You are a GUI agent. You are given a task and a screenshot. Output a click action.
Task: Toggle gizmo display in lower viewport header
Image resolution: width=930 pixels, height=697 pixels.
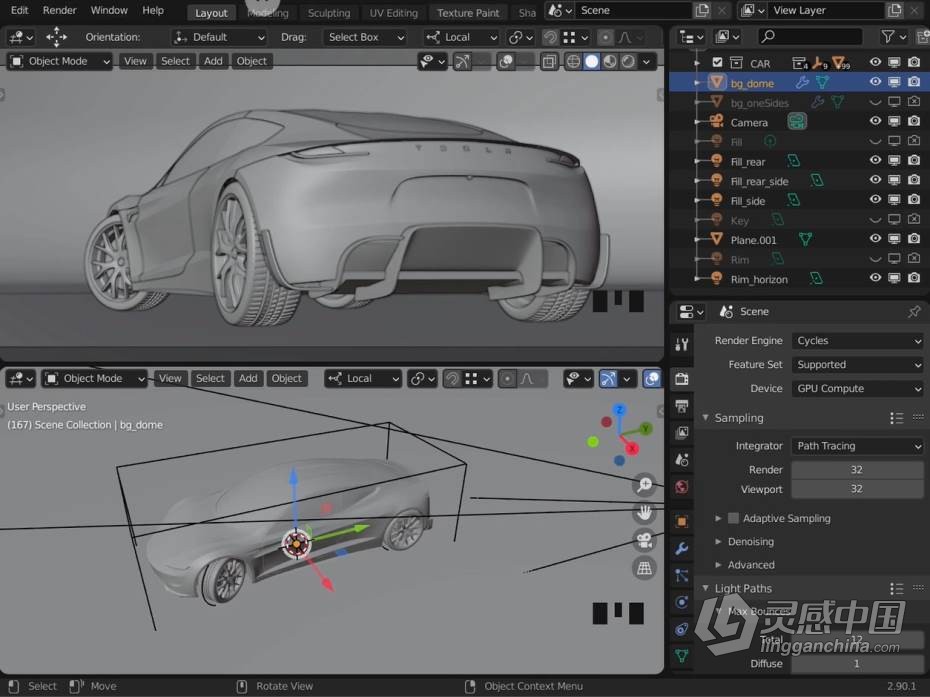click(608, 378)
